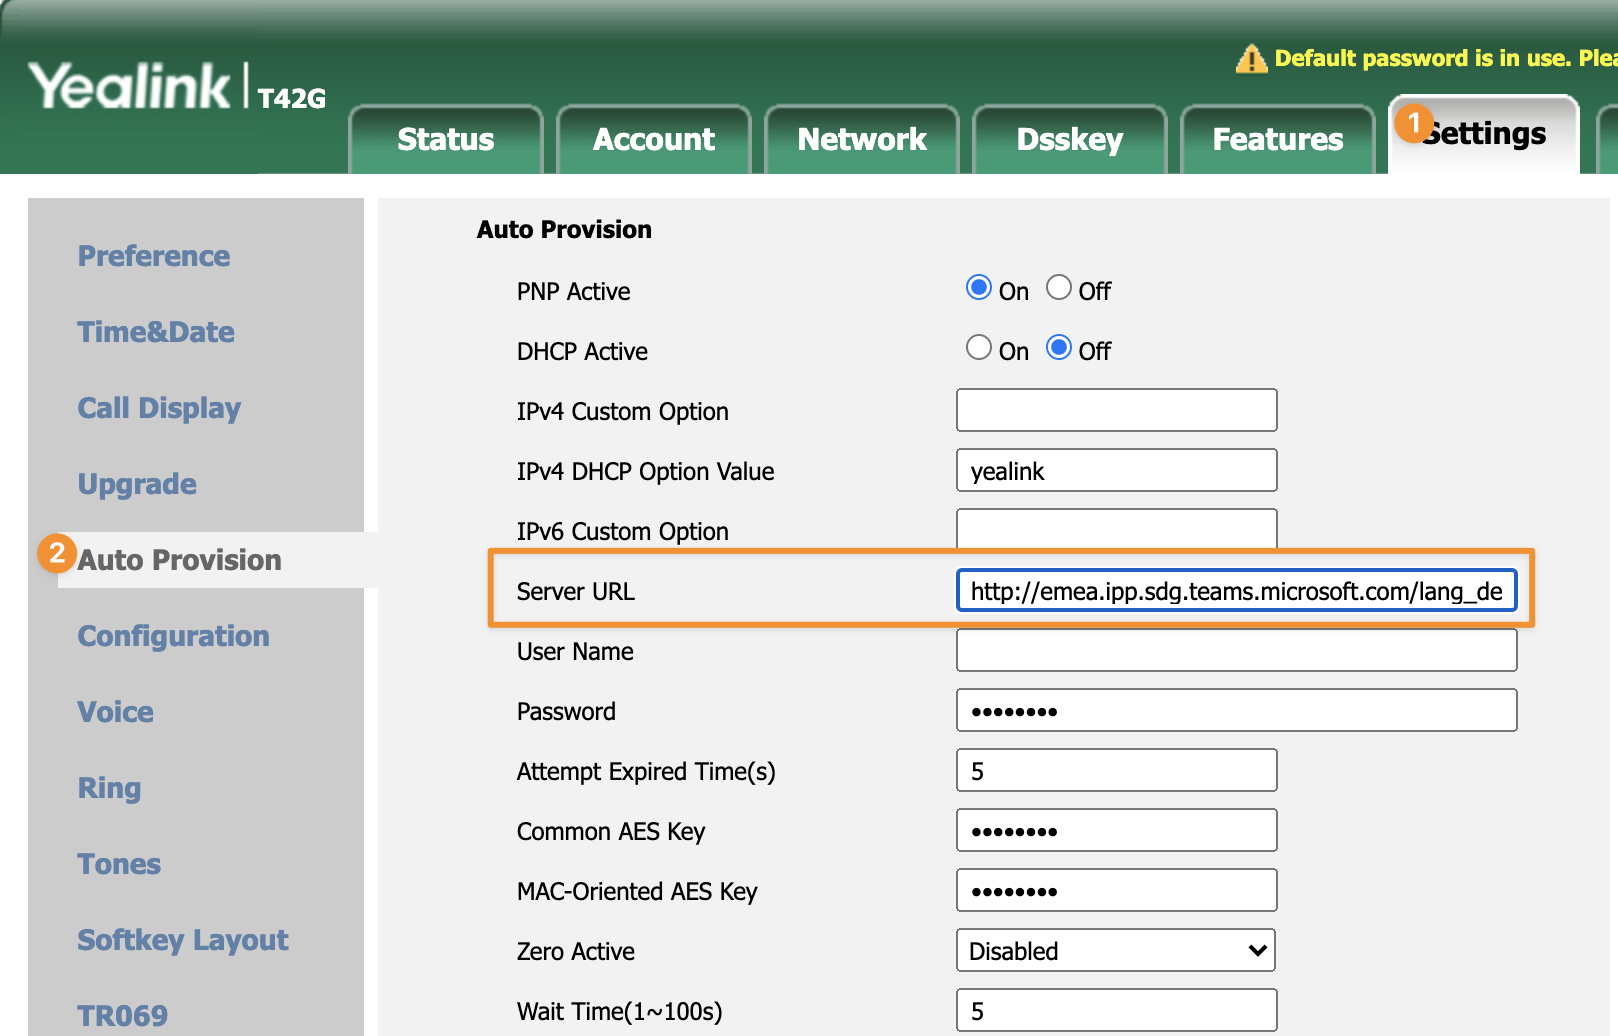Click the IPv6 Custom Option field
Screen dimensions: 1618x1036
pos(1117,529)
